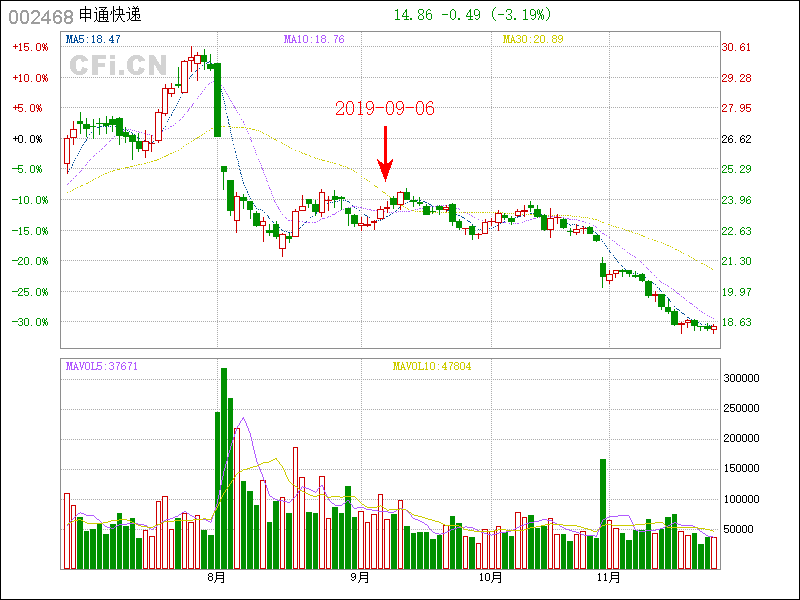Click the stock name 申通快递
Image resolution: width=800 pixels, height=600 pixels.
(114, 16)
